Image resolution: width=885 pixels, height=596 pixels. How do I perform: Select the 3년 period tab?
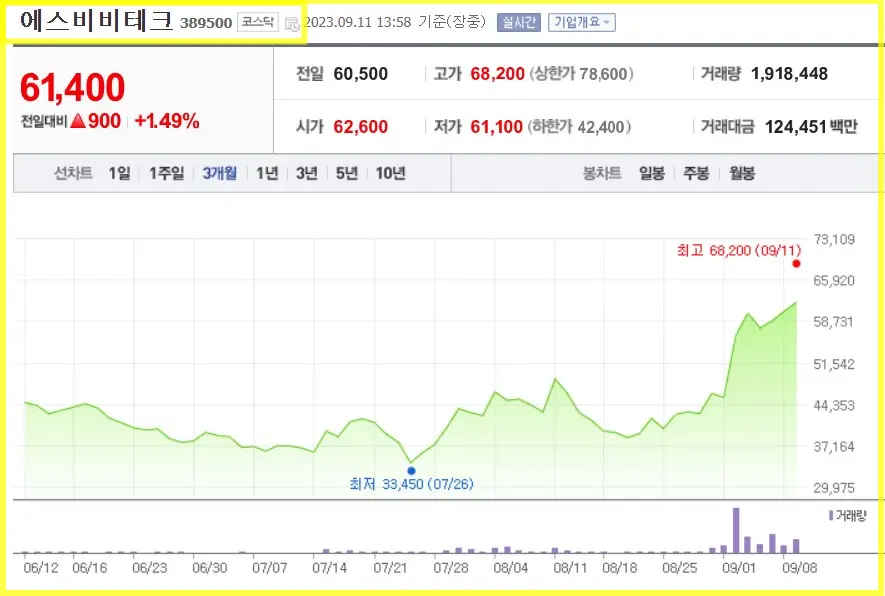click(306, 172)
